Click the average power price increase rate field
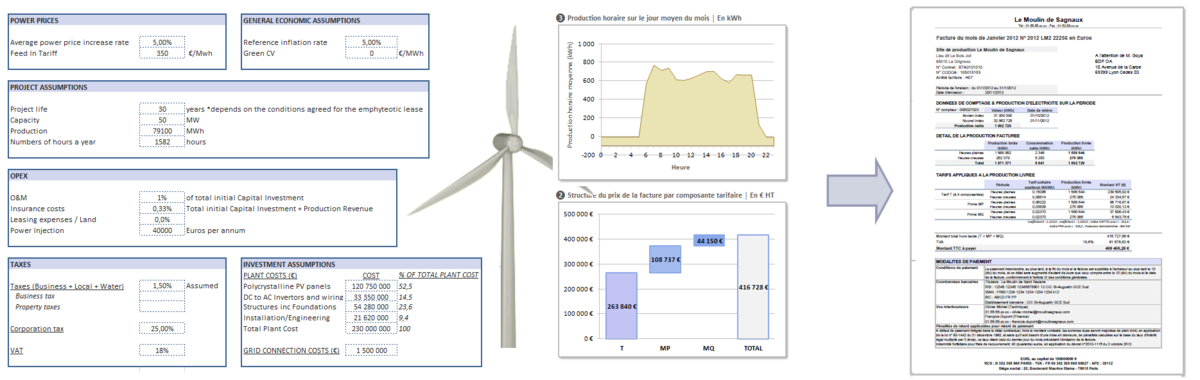Screen dimensions: 1200x380 162,42
